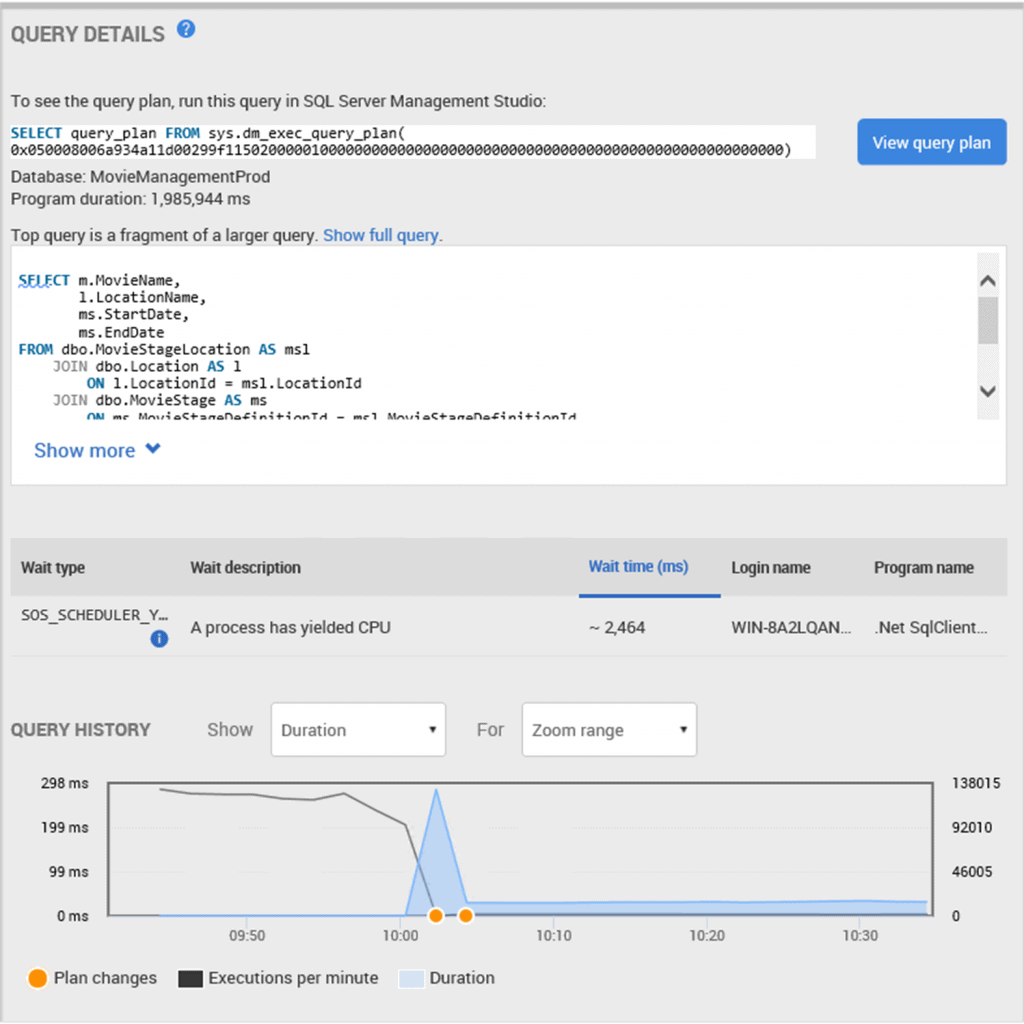
Task: Click the info icon below SOS_SCHEDULER_YIELD
Action: [159, 639]
